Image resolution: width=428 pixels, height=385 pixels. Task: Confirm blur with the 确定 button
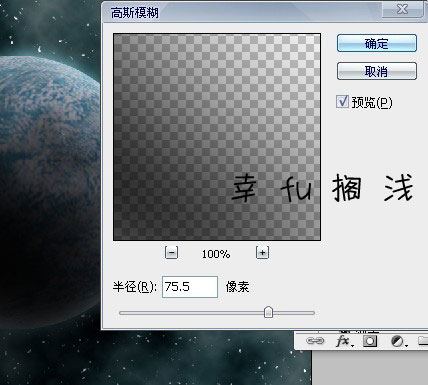tap(377, 43)
